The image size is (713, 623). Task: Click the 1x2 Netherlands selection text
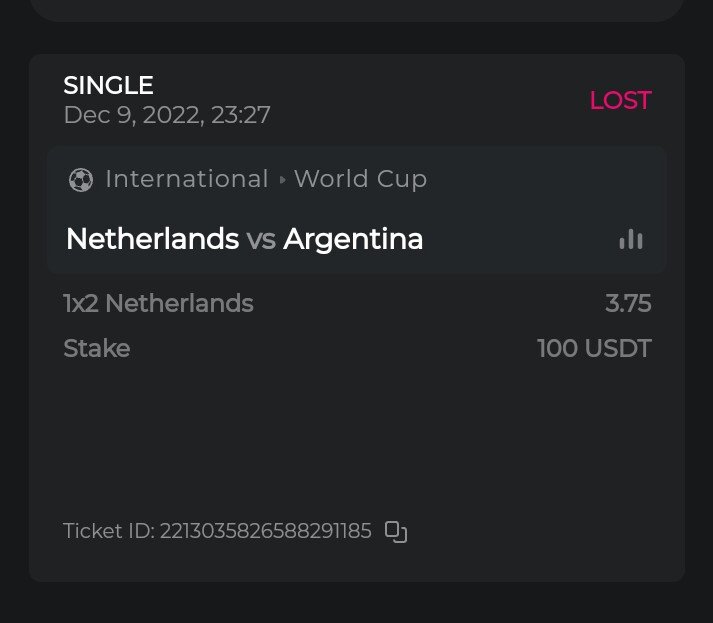click(x=158, y=303)
